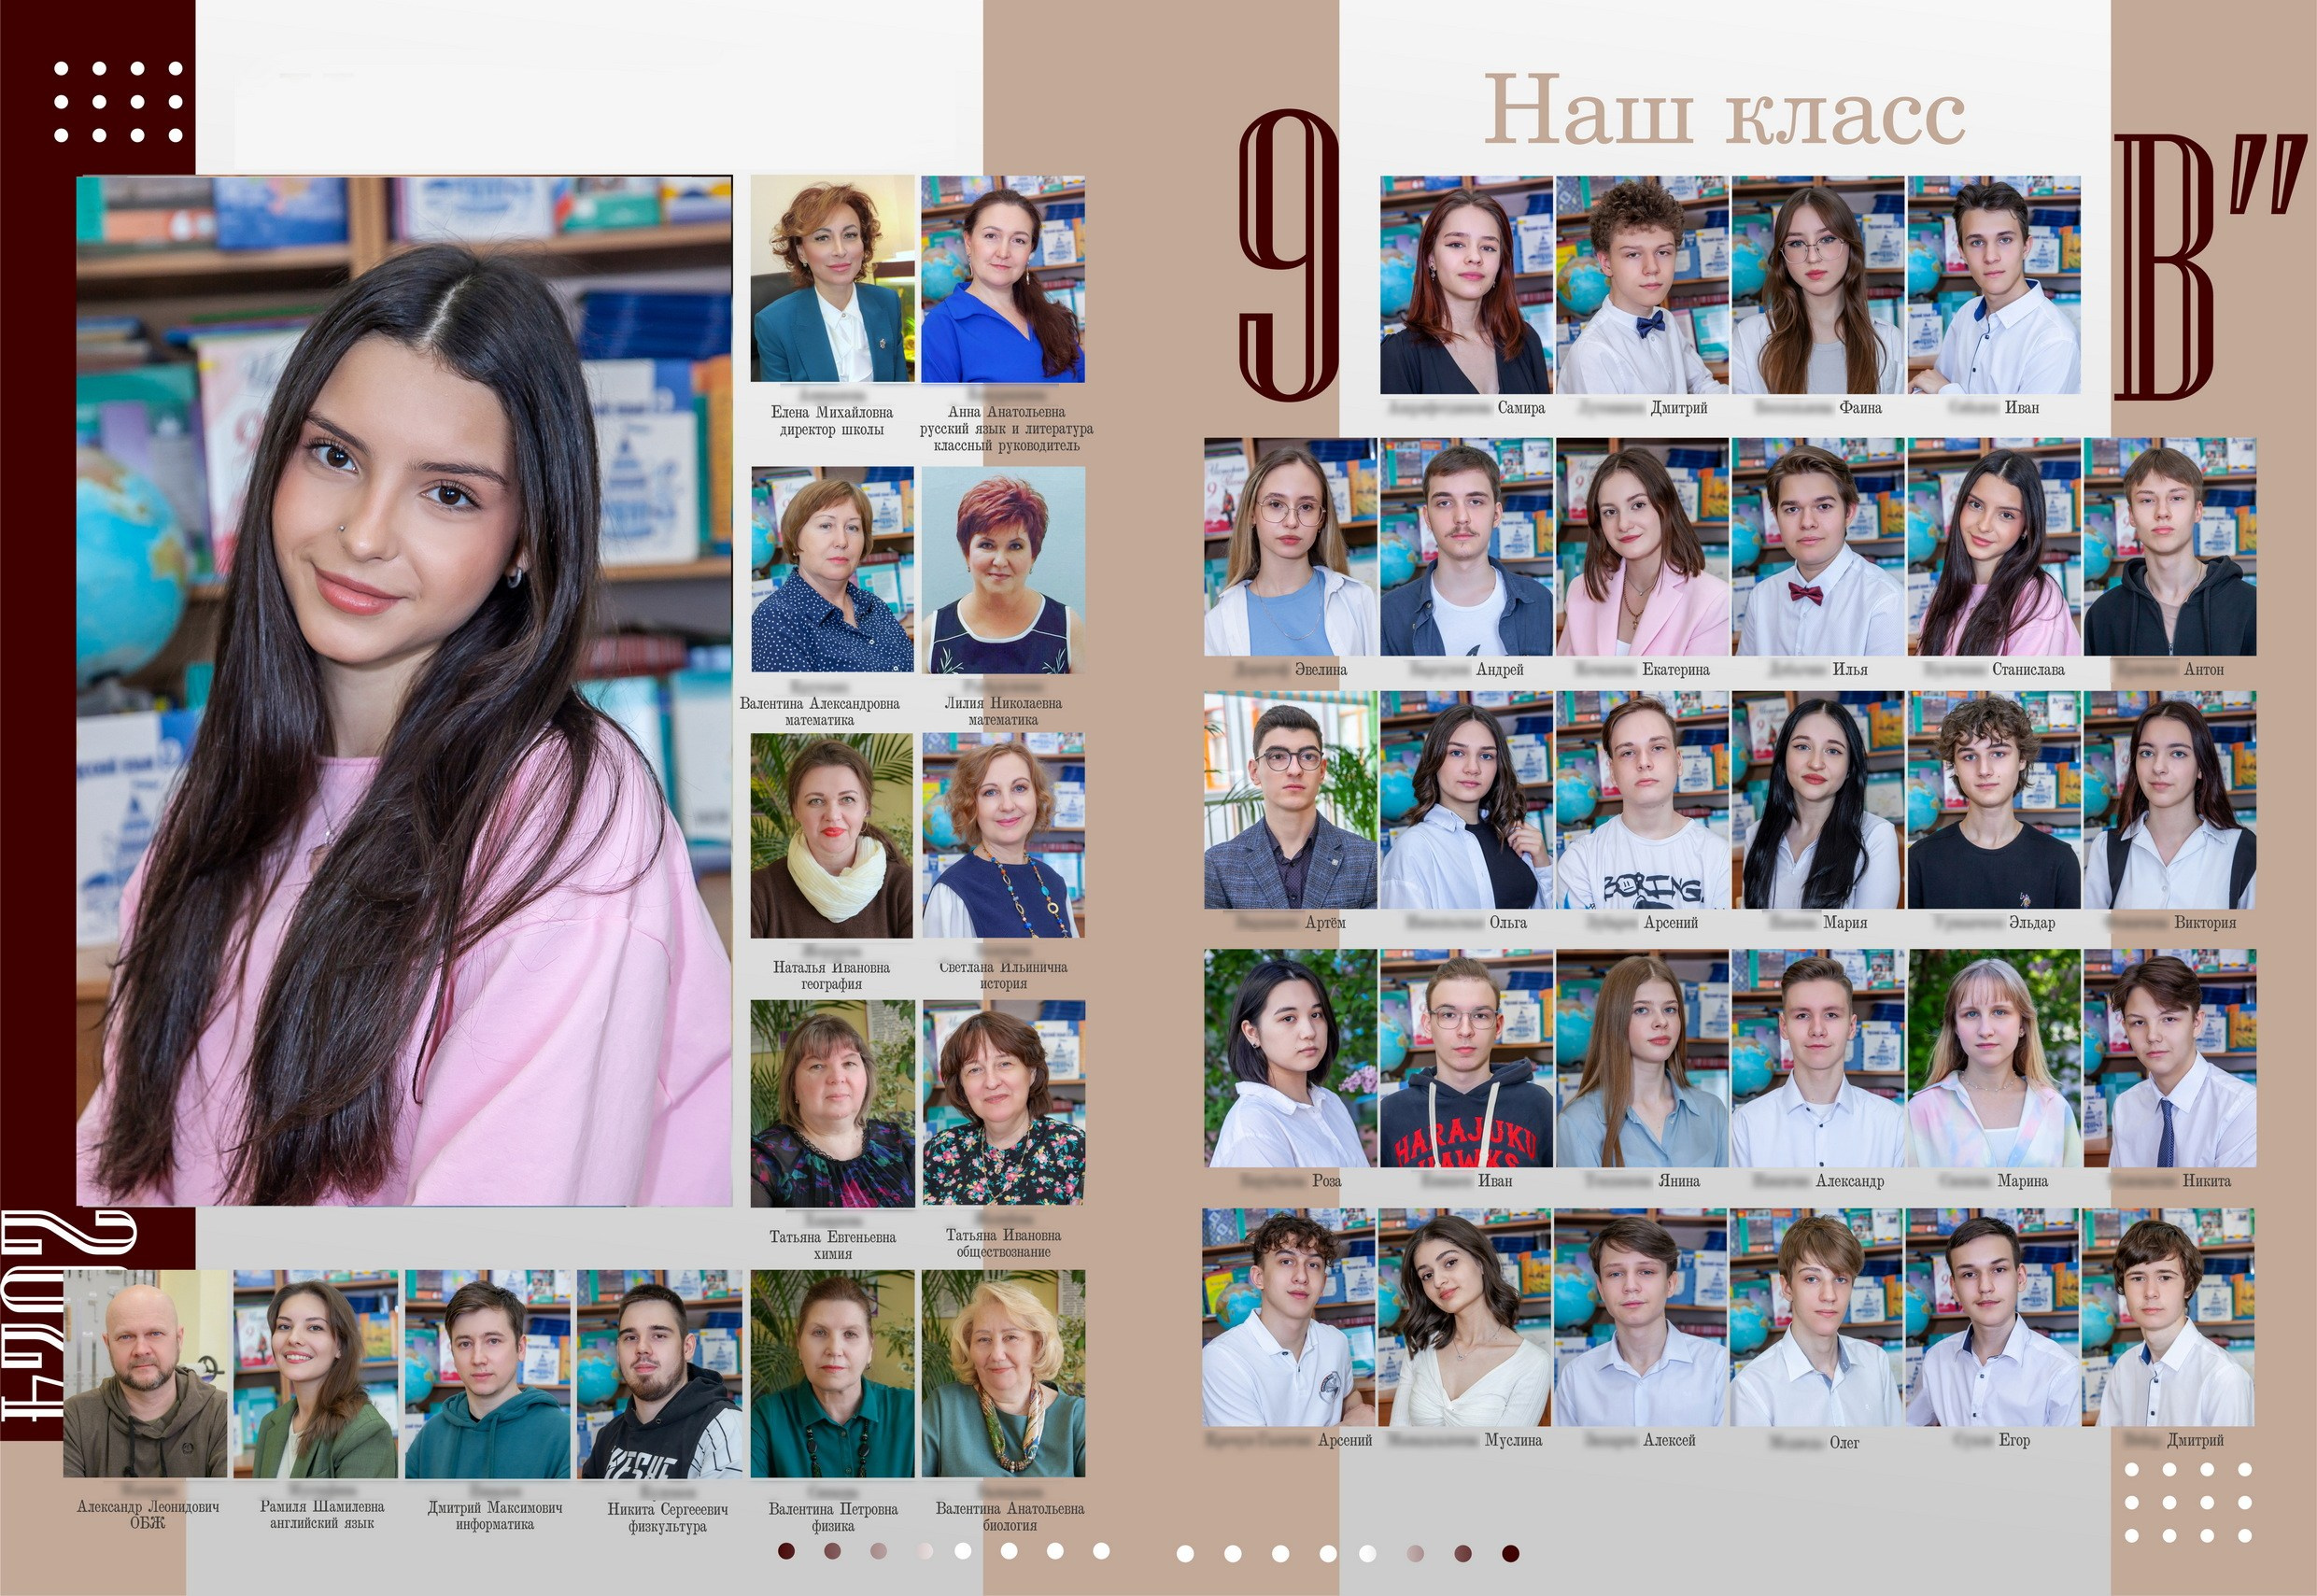This screenshot has height=1596, width=2317.
Task: Click the name caption 'Антон'
Action: pyautogui.click(x=2203, y=669)
